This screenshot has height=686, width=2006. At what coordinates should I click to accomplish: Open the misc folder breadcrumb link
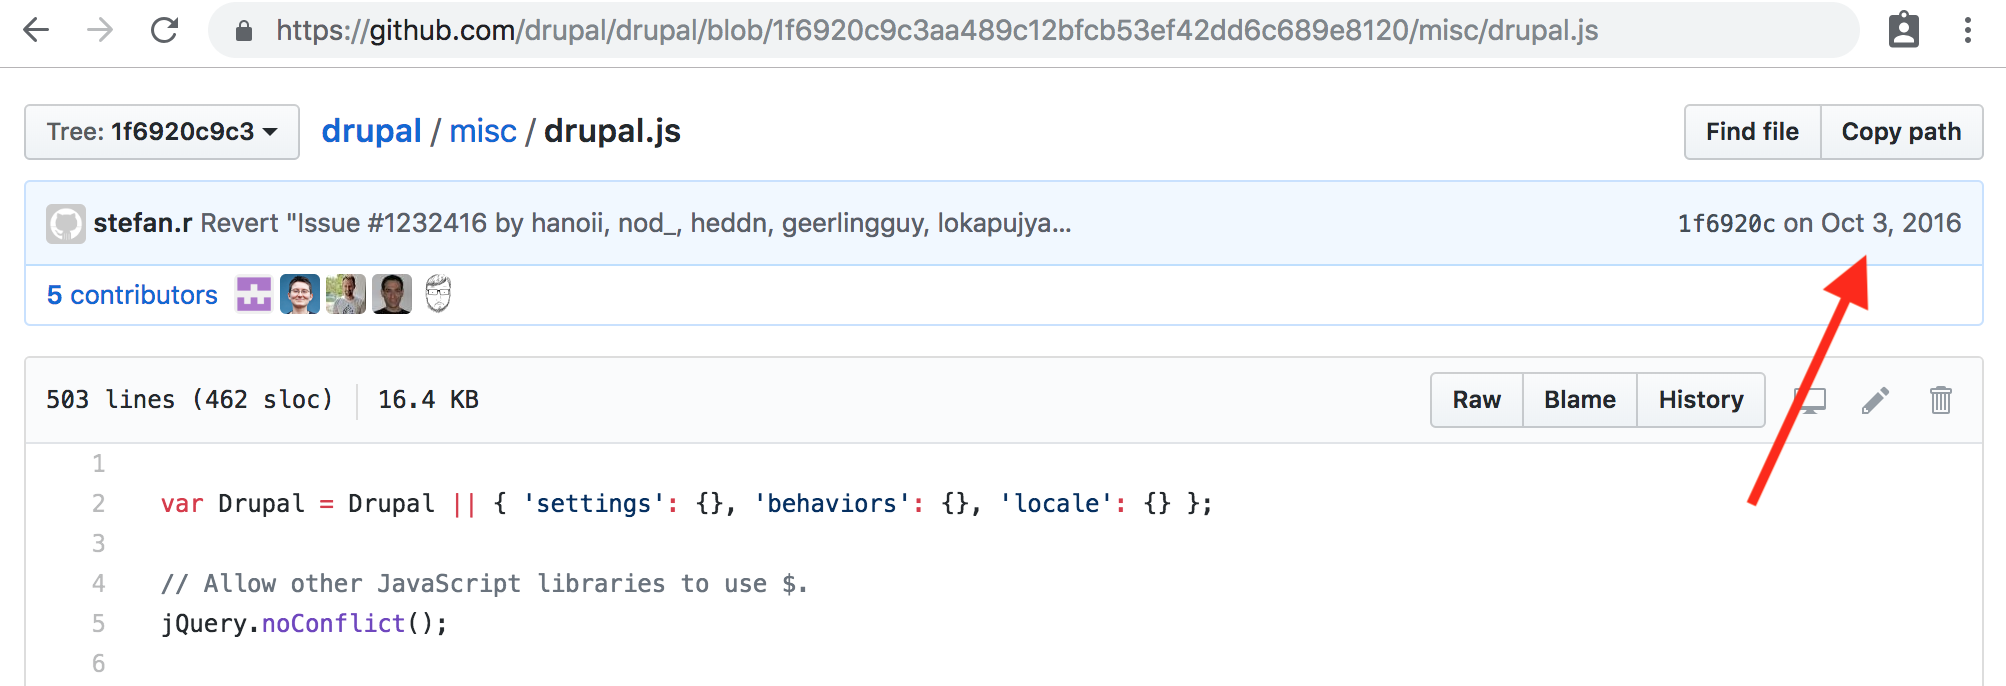click(x=483, y=131)
